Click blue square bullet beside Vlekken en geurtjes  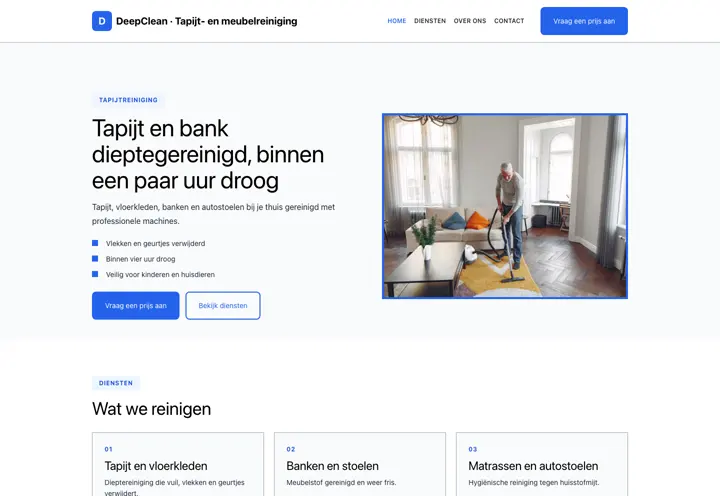95,243
